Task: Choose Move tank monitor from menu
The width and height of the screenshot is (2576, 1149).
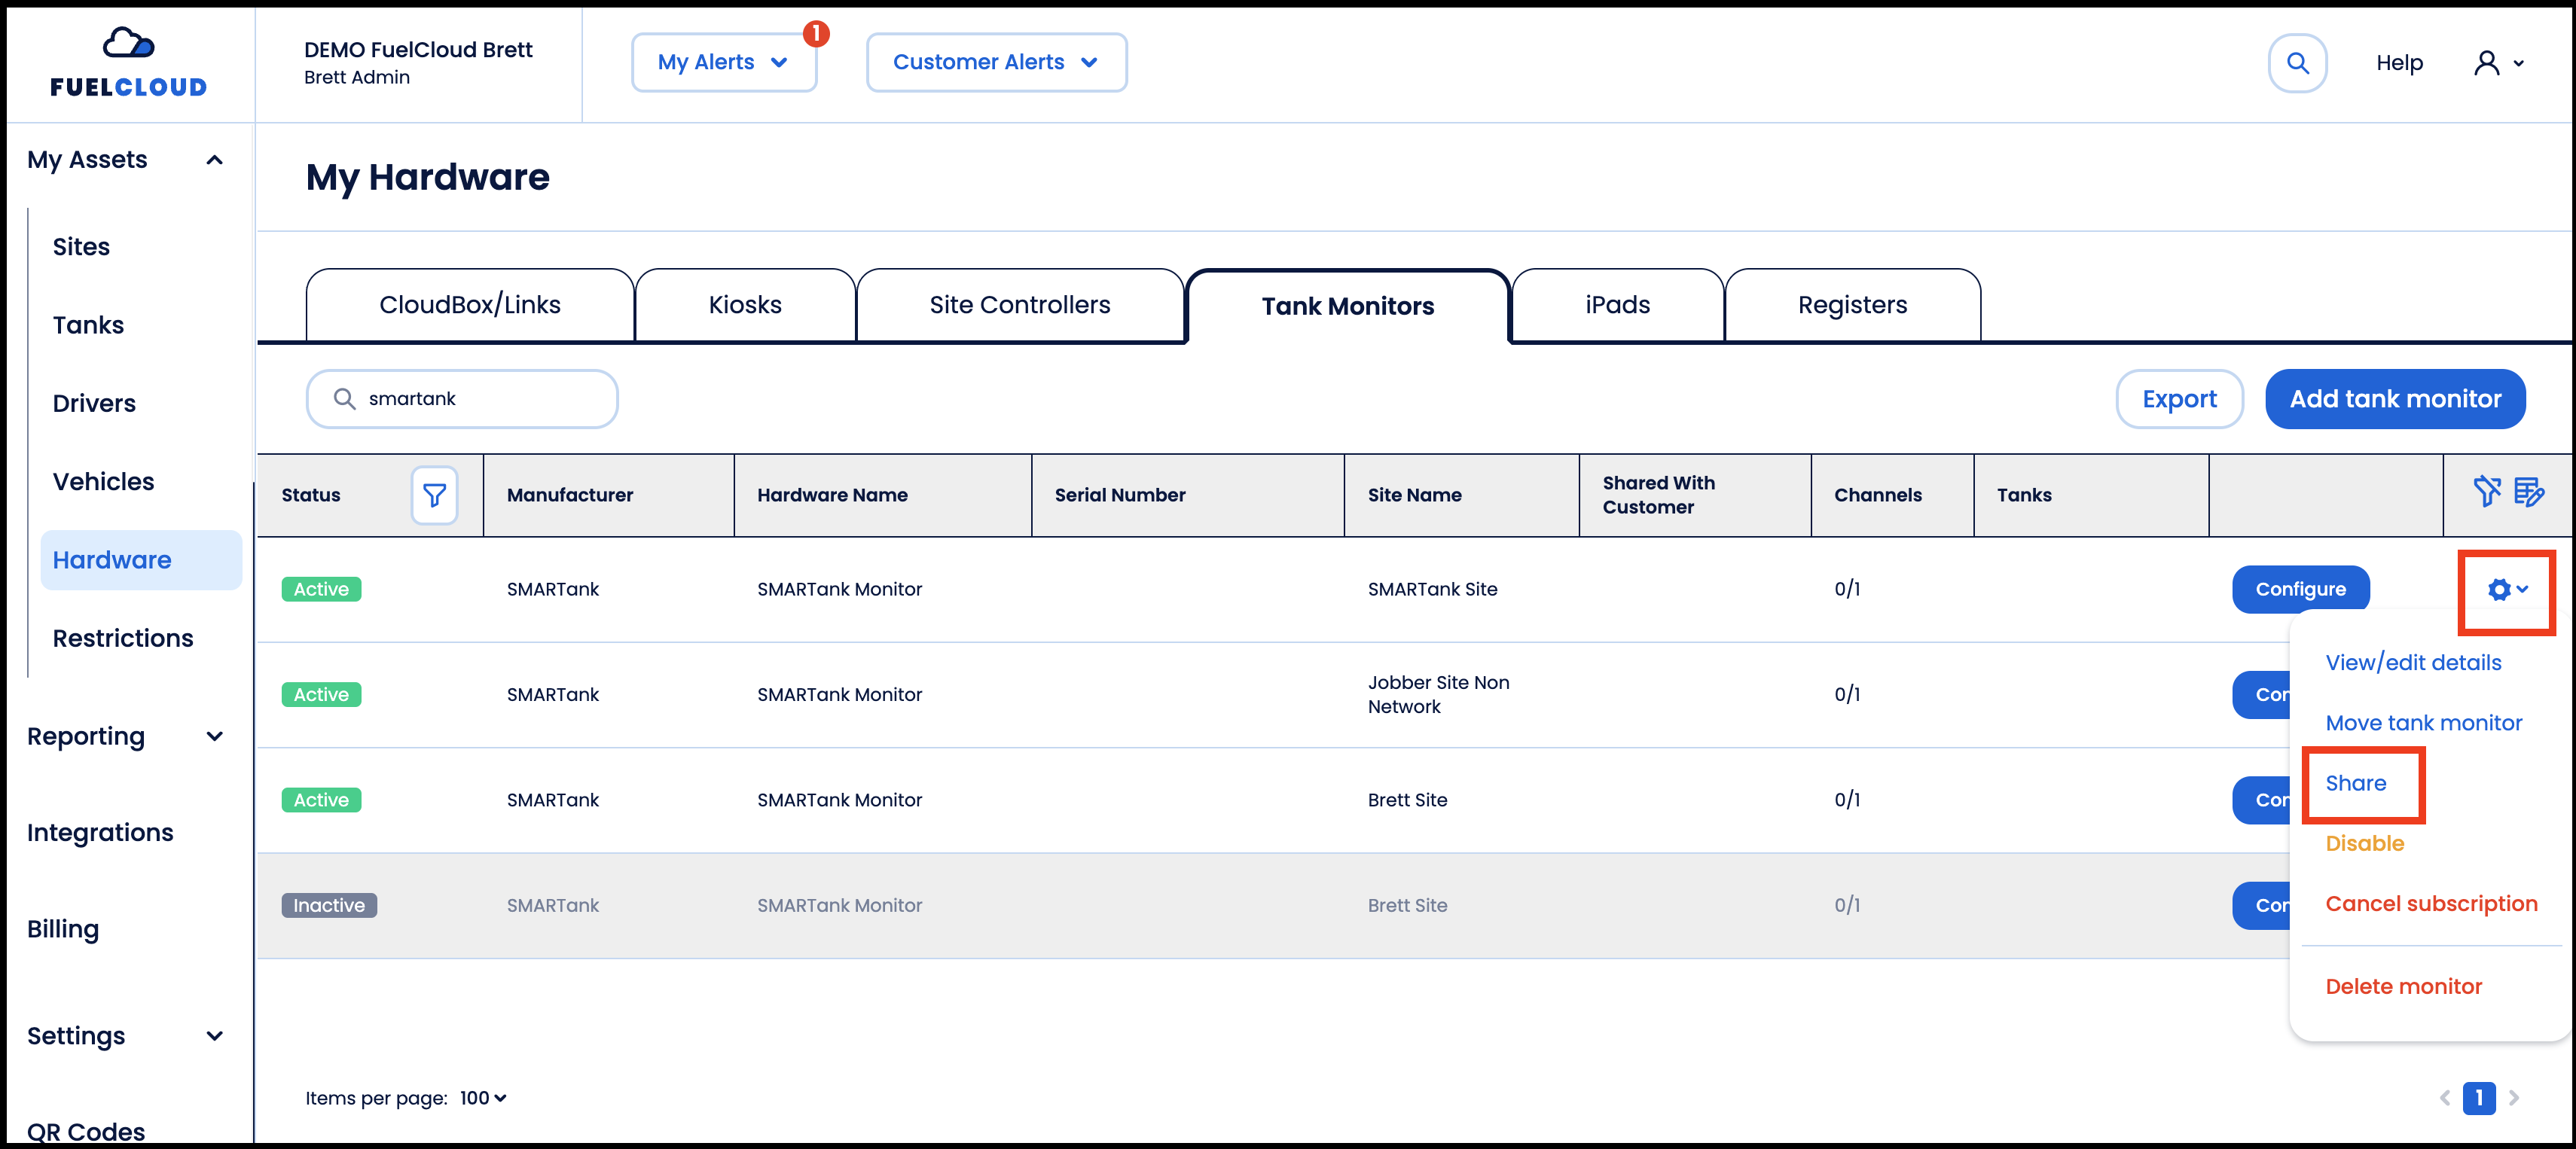Action: [x=2423, y=723]
